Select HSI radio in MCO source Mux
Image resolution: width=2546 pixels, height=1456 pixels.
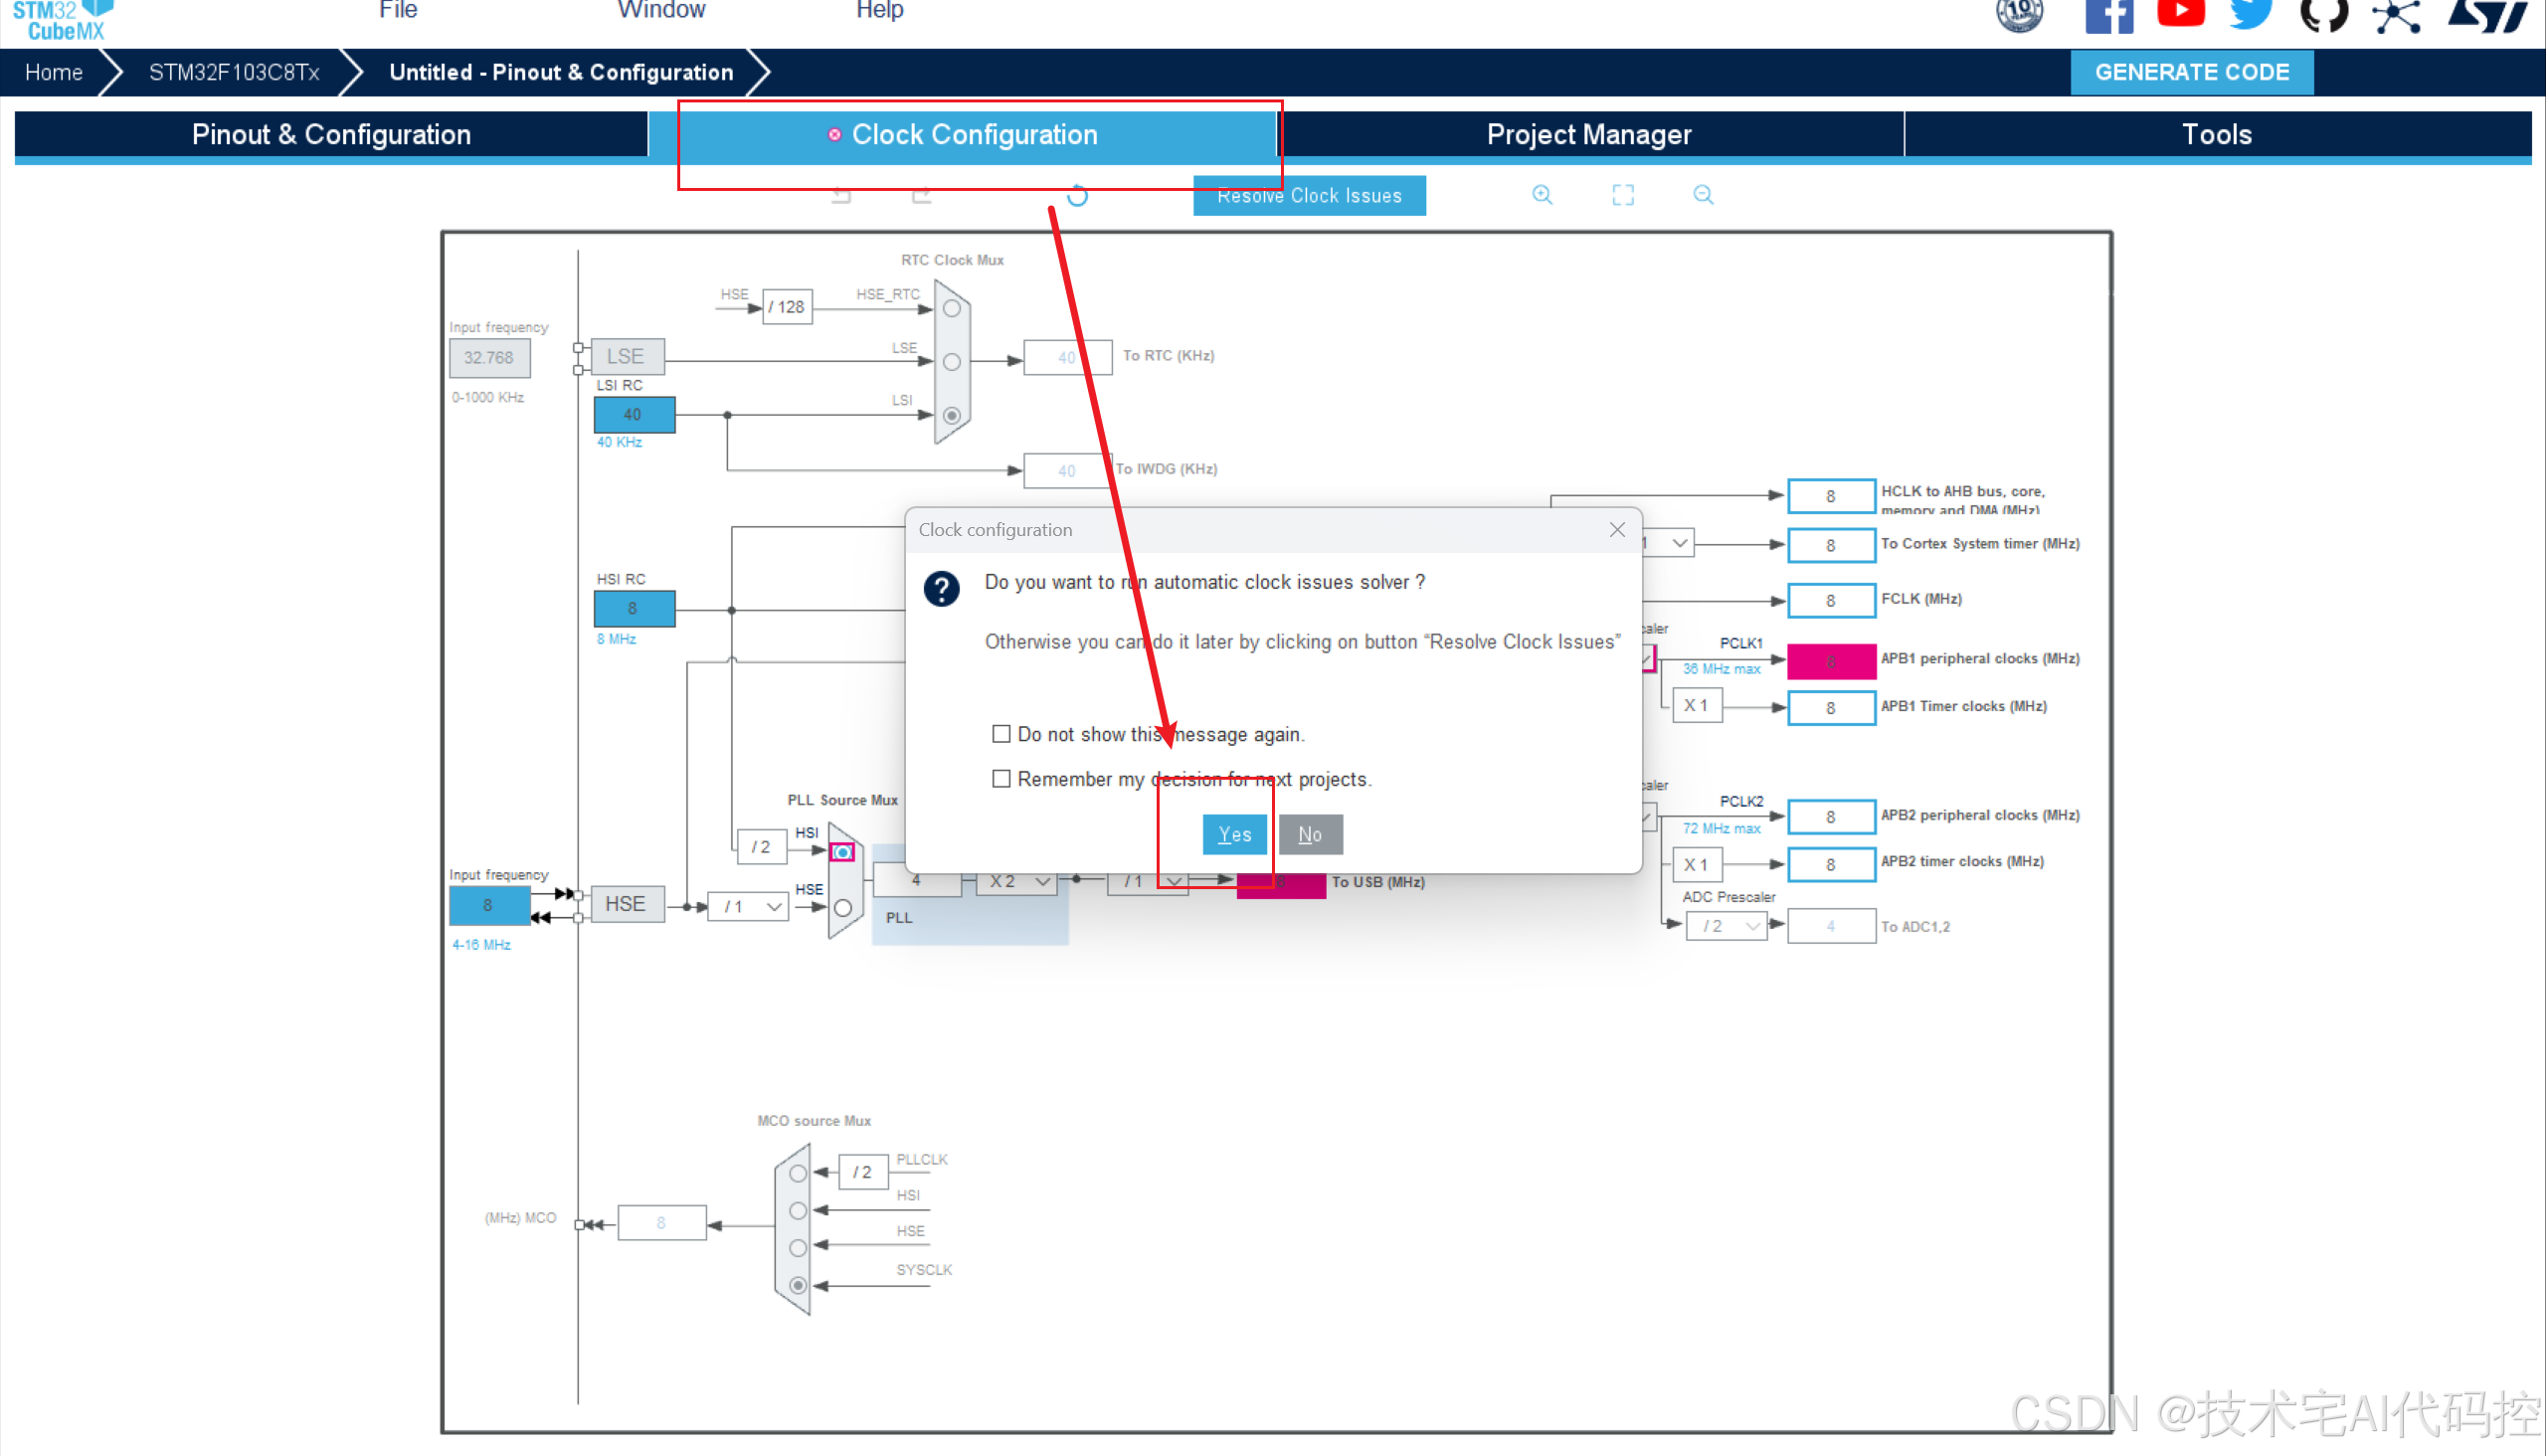798,1211
